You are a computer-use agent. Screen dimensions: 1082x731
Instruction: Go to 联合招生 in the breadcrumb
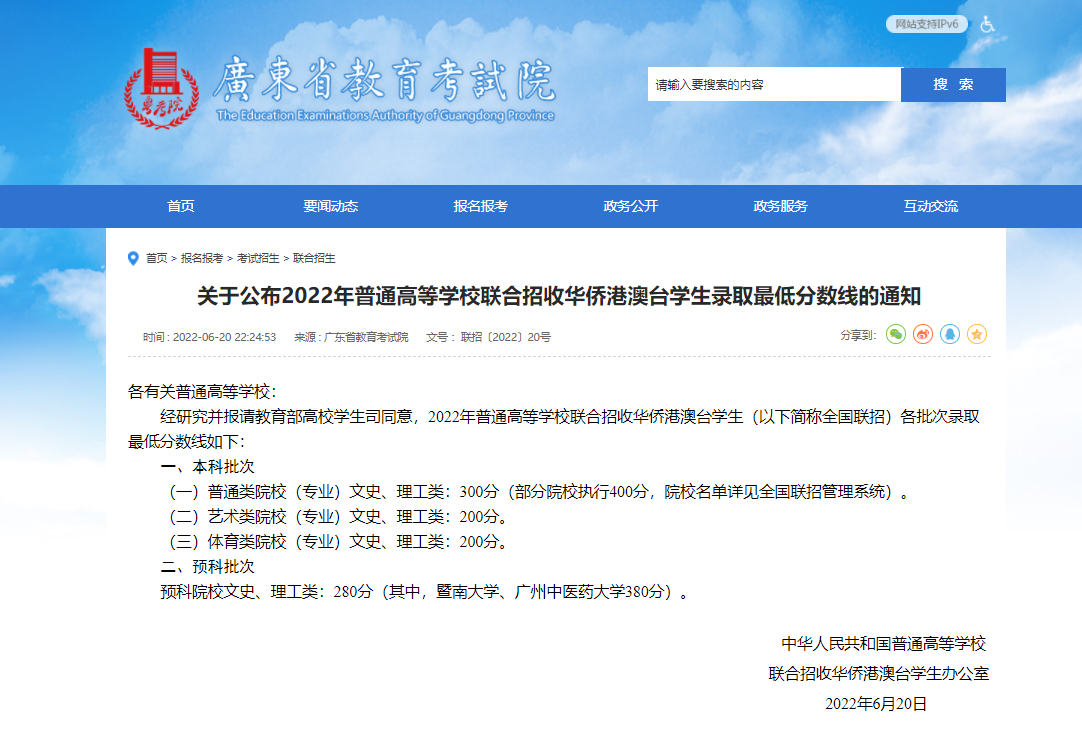(x=314, y=258)
